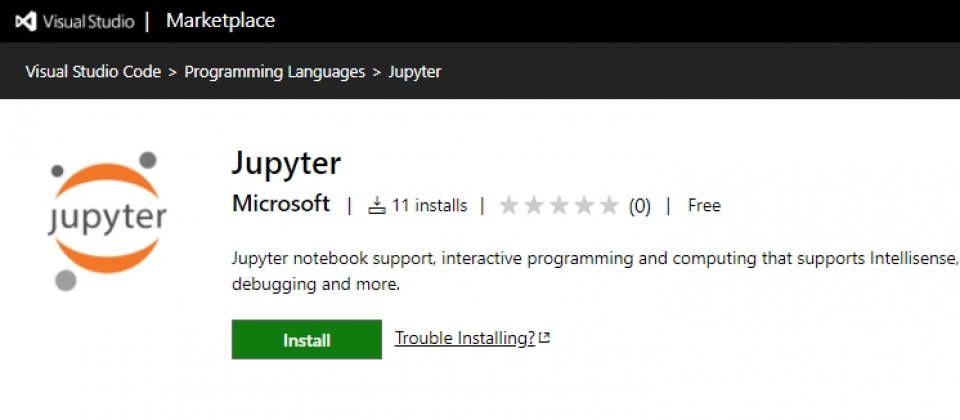Click the fifth rating star
Screen dimensions: 960x420
(x=609, y=205)
